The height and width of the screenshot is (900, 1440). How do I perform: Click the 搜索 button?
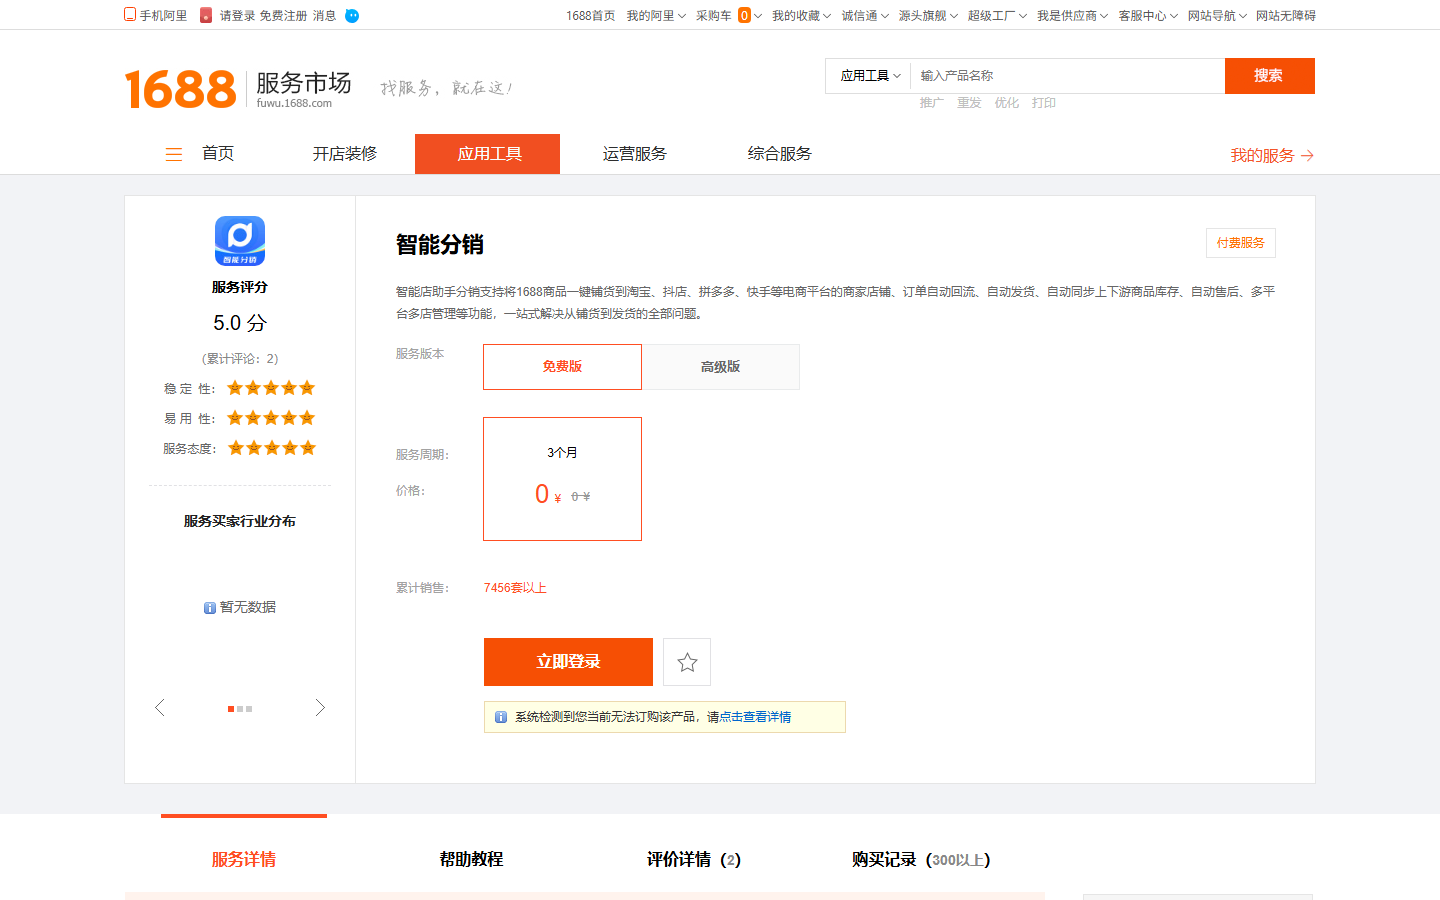tap(1270, 76)
